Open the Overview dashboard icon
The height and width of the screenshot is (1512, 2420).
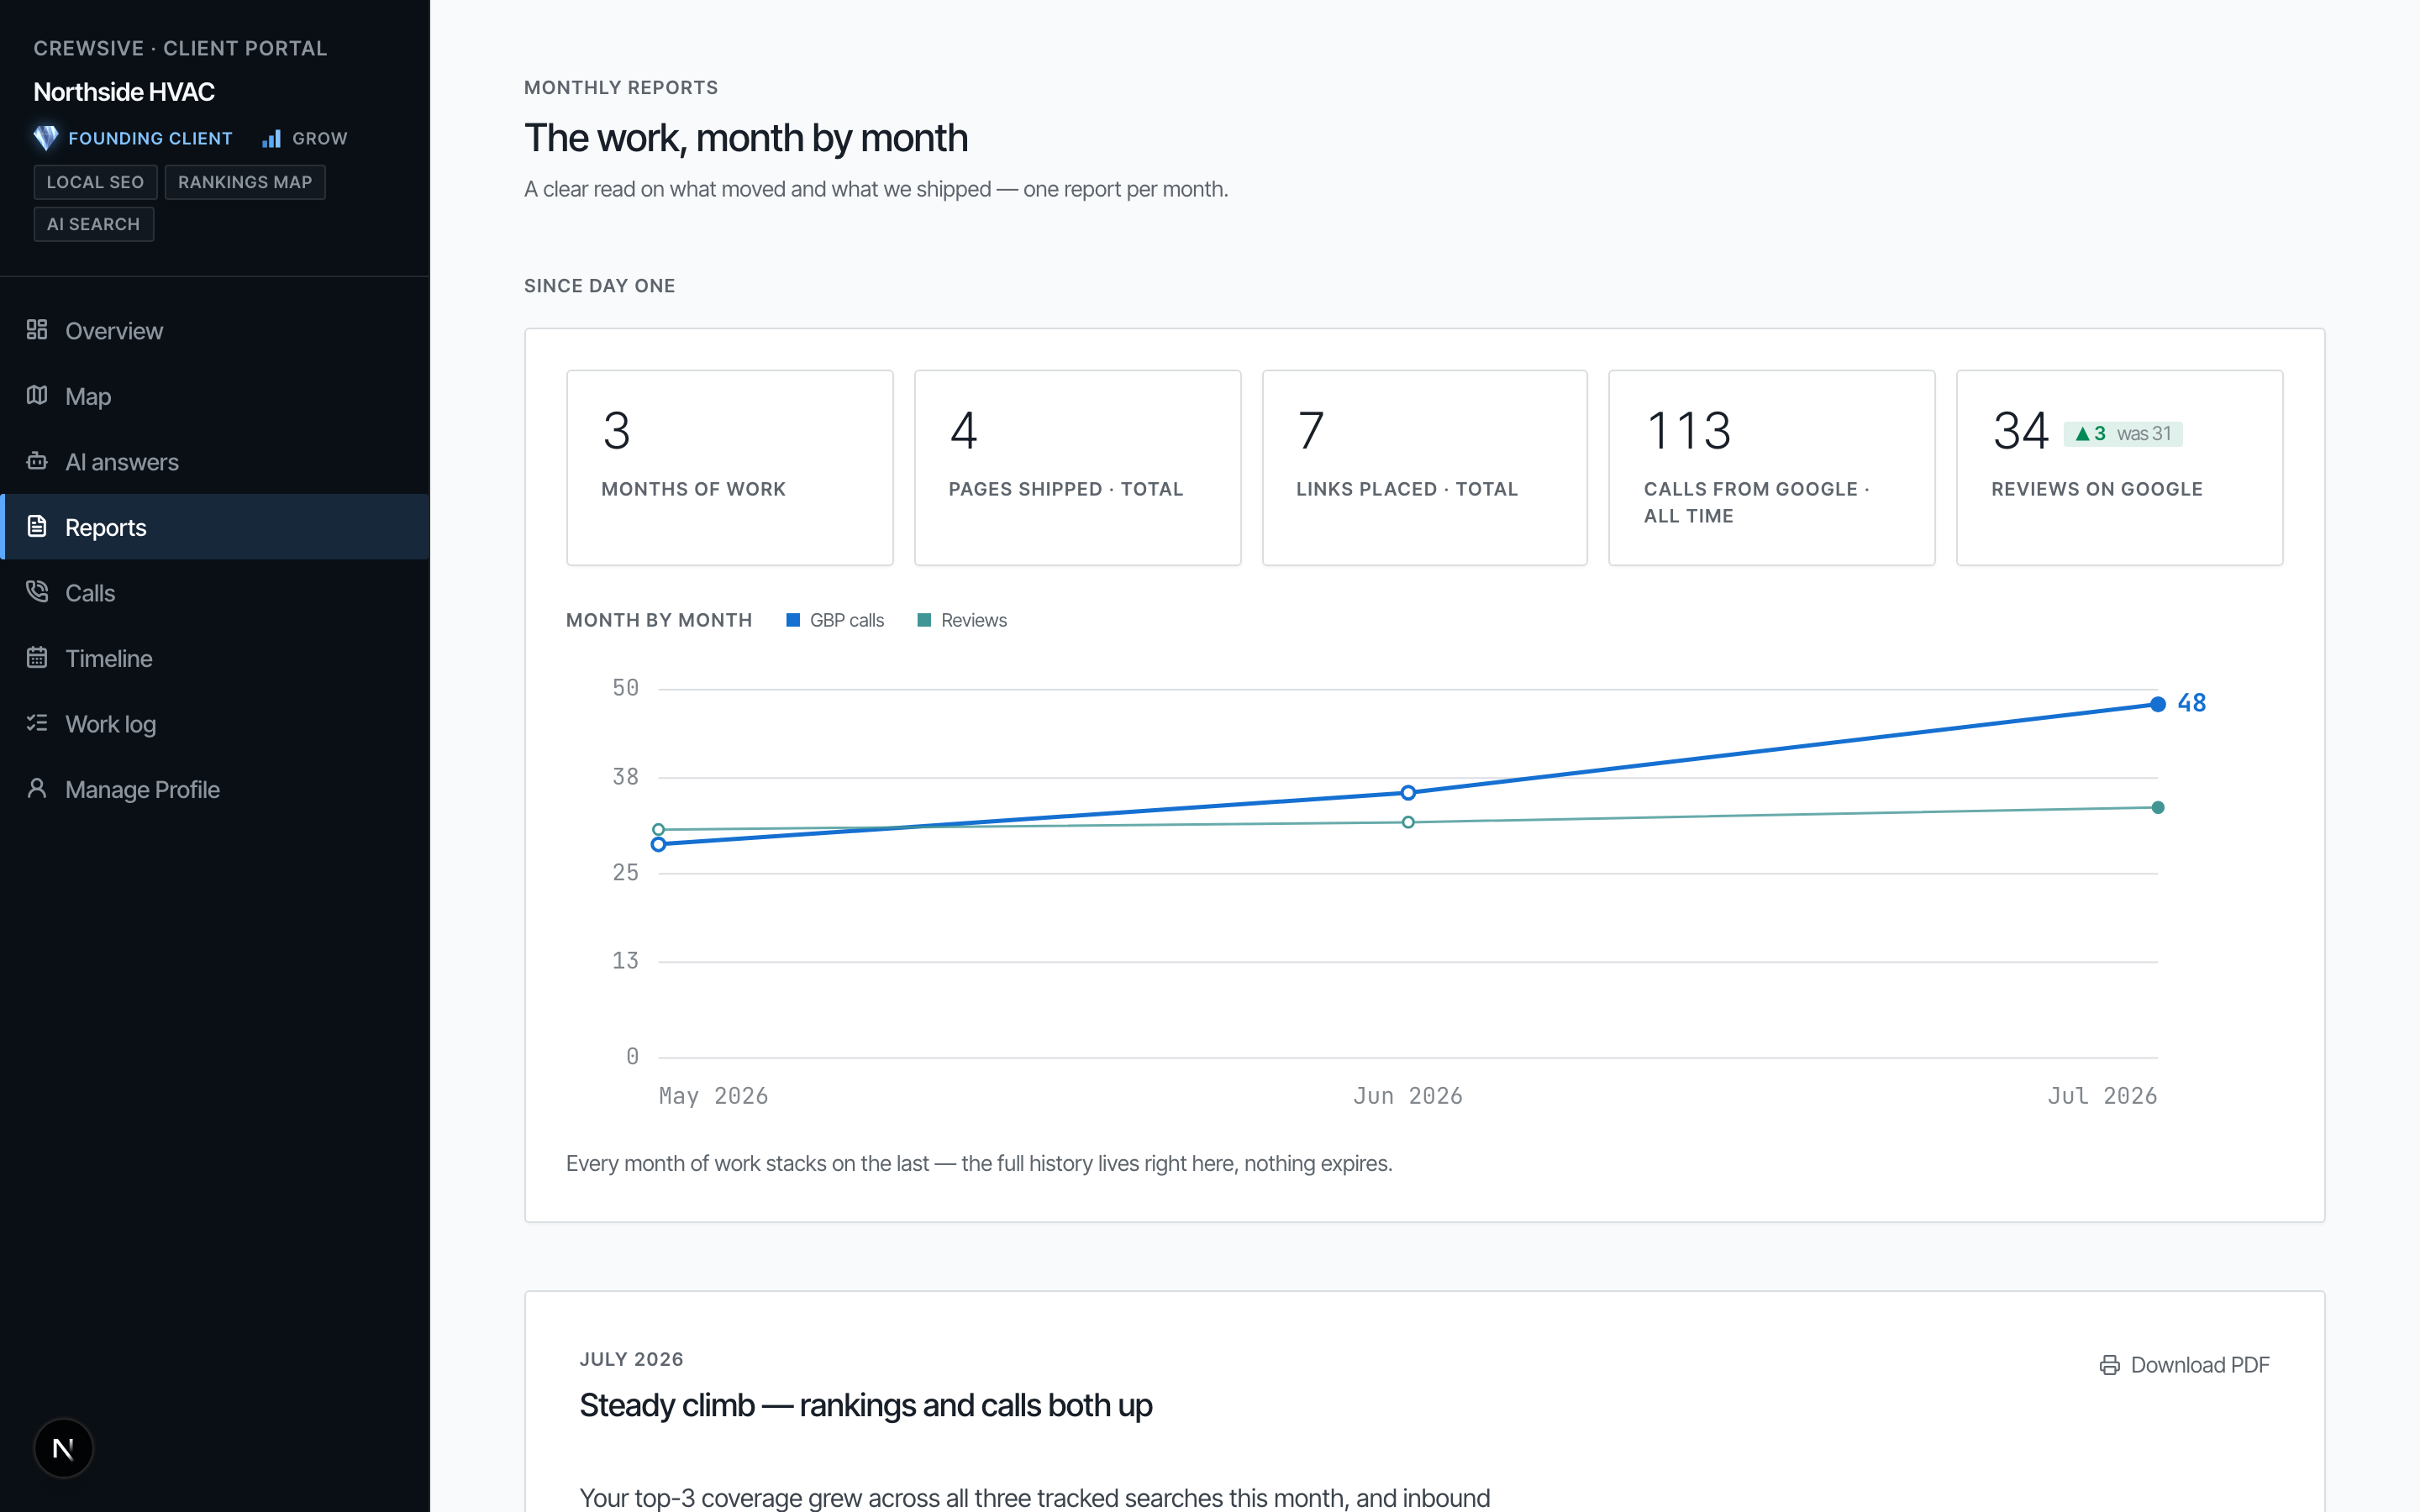[37, 330]
